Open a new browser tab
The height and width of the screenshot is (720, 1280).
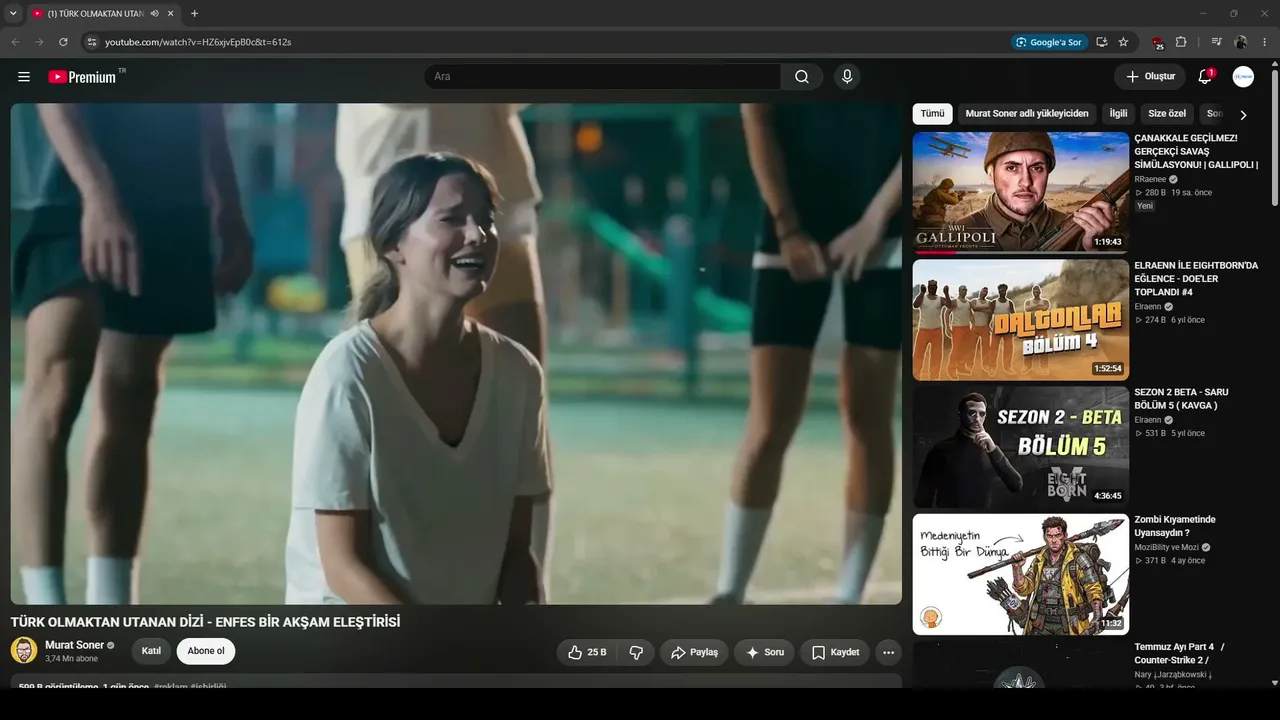point(194,14)
